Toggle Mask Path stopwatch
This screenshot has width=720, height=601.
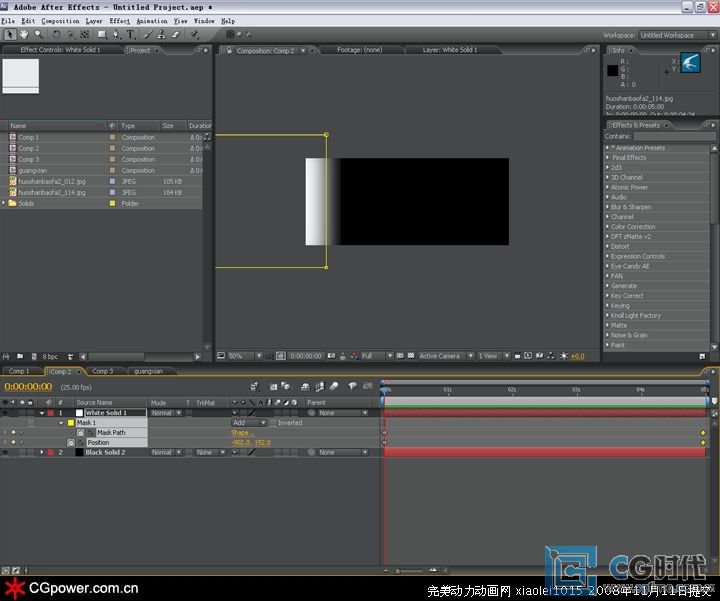[80, 432]
